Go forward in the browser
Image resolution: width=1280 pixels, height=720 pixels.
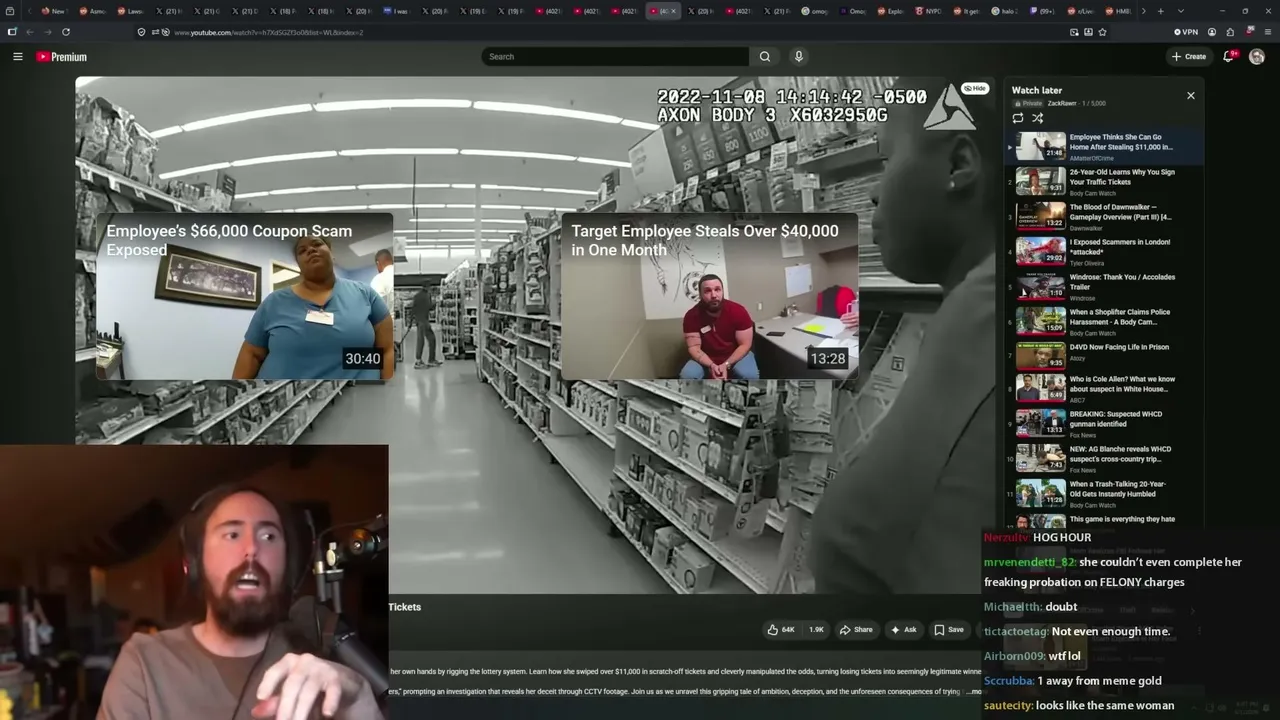point(47,32)
